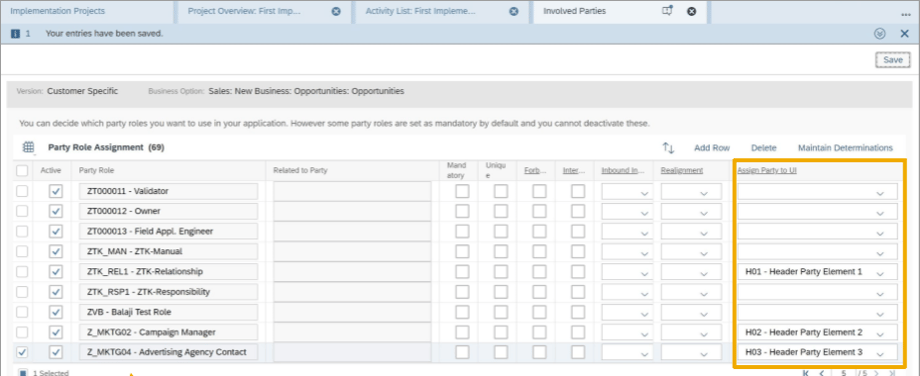The image size is (920, 376).
Task: Toggle the select-all rows checkbox
Action: click(x=22, y=171)
